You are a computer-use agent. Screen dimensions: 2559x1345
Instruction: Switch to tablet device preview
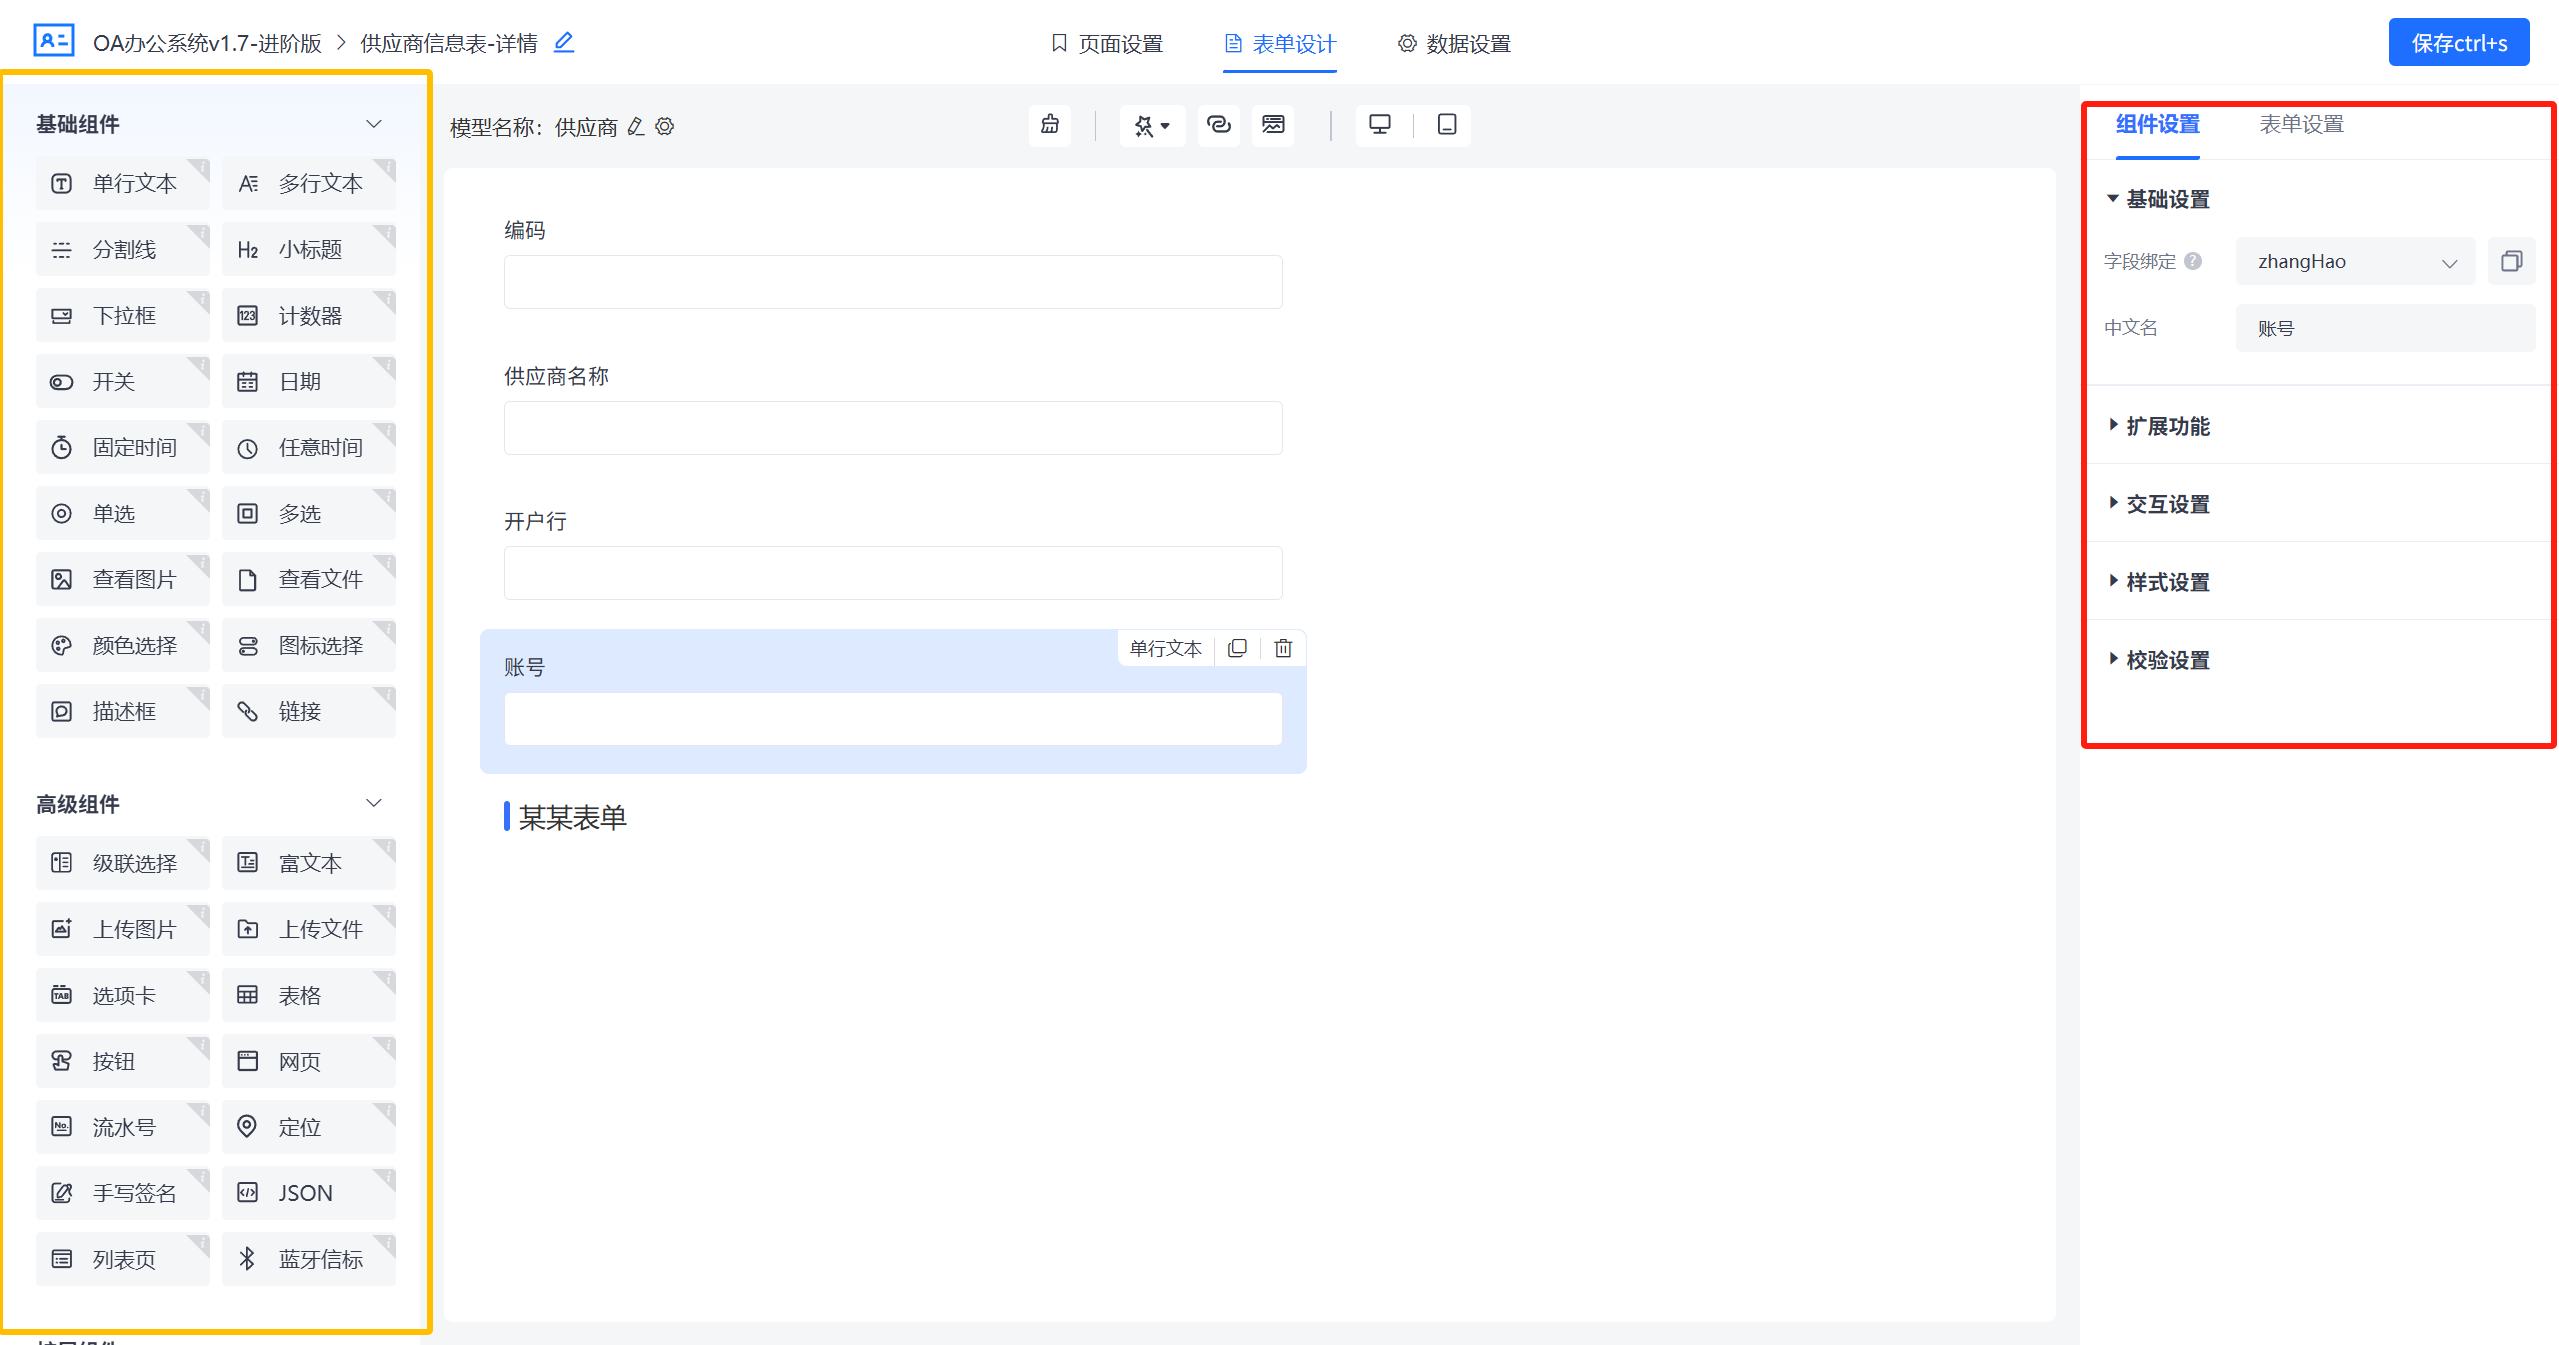[x=1446, y=125]
